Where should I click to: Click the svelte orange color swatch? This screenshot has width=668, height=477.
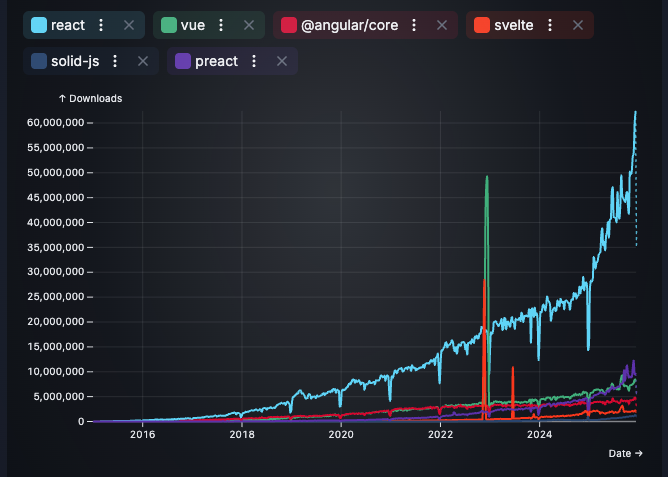[x=482, y=25]
